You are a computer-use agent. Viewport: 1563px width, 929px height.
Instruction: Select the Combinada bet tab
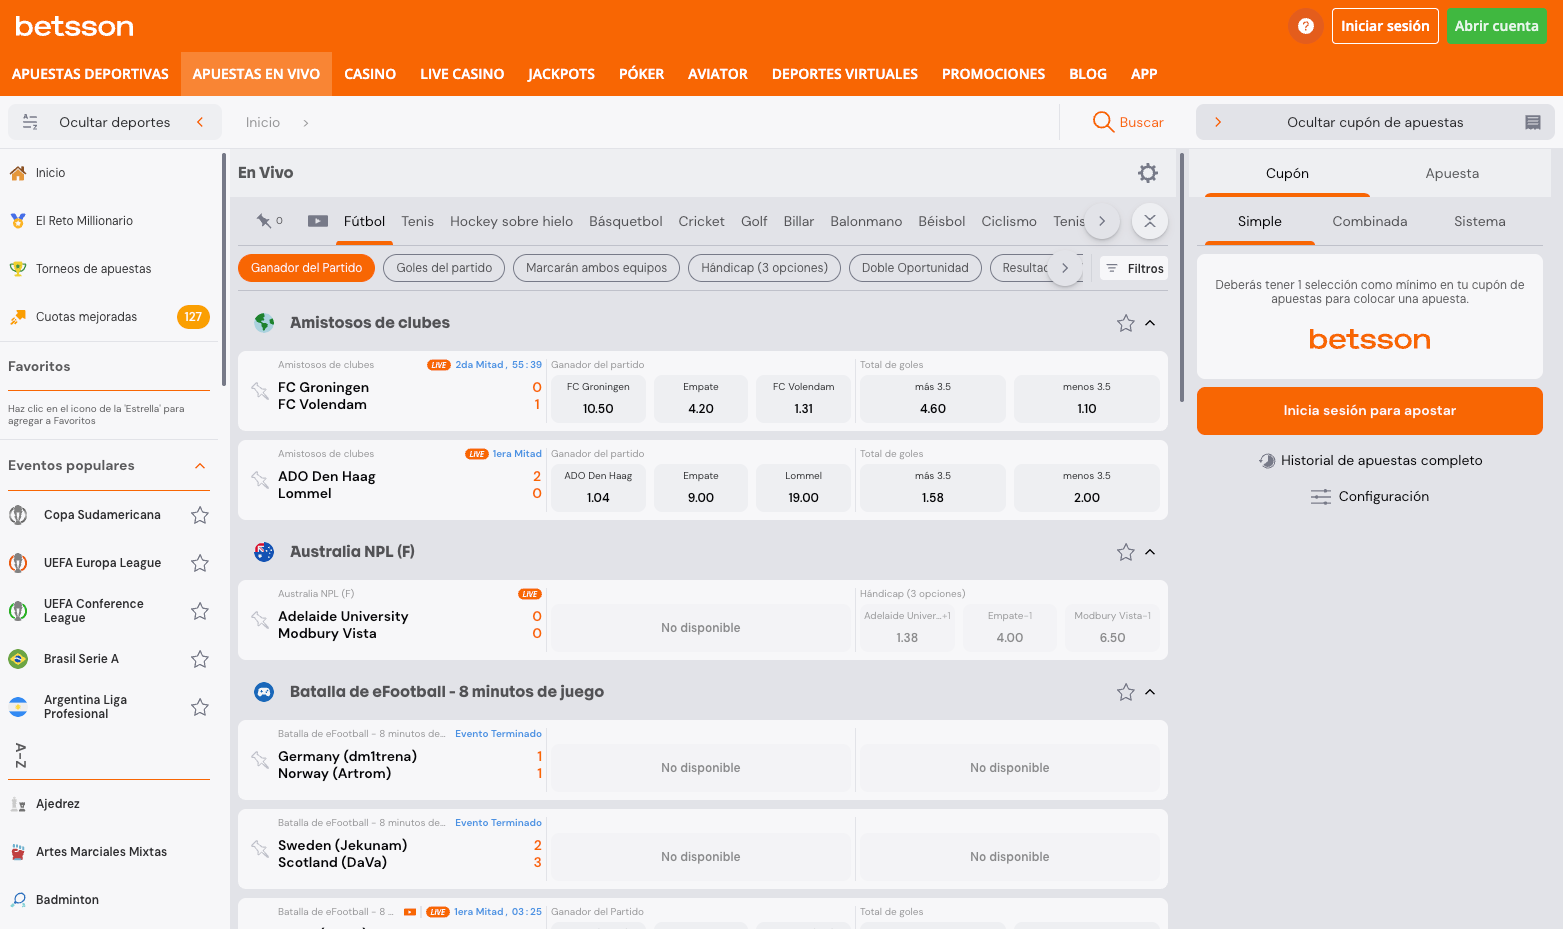[1370, 221]
